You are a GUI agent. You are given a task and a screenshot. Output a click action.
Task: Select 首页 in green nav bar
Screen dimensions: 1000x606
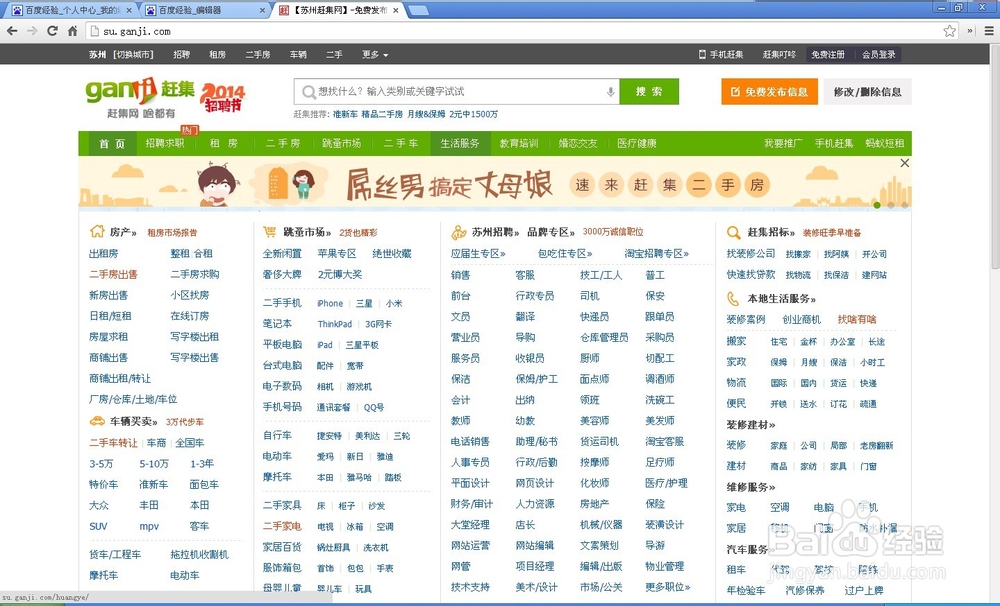click(x=112, y=144)
